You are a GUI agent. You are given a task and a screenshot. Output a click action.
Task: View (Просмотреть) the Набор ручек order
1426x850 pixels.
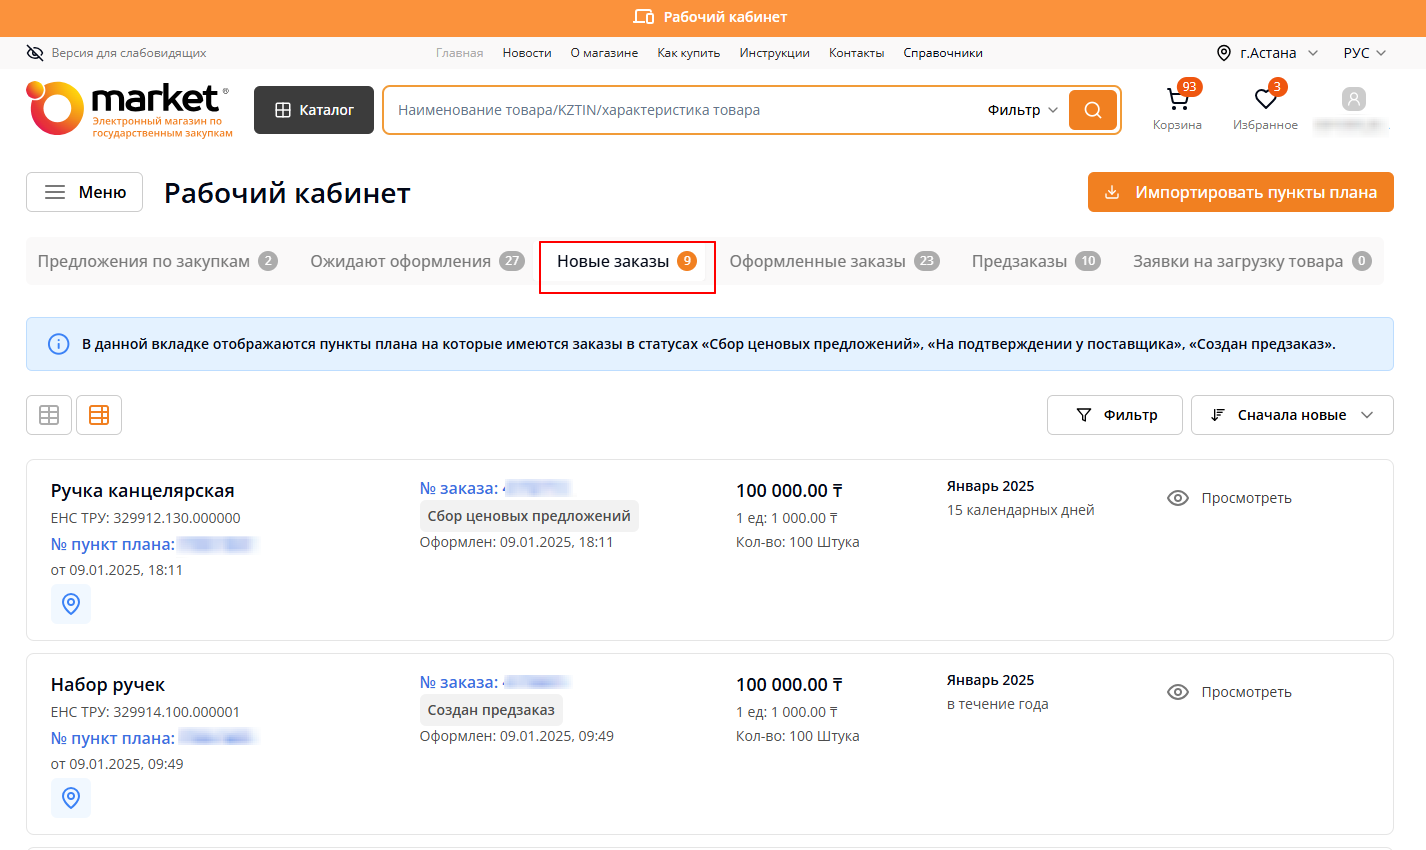pyautogui.click(x=1230, y=692)
